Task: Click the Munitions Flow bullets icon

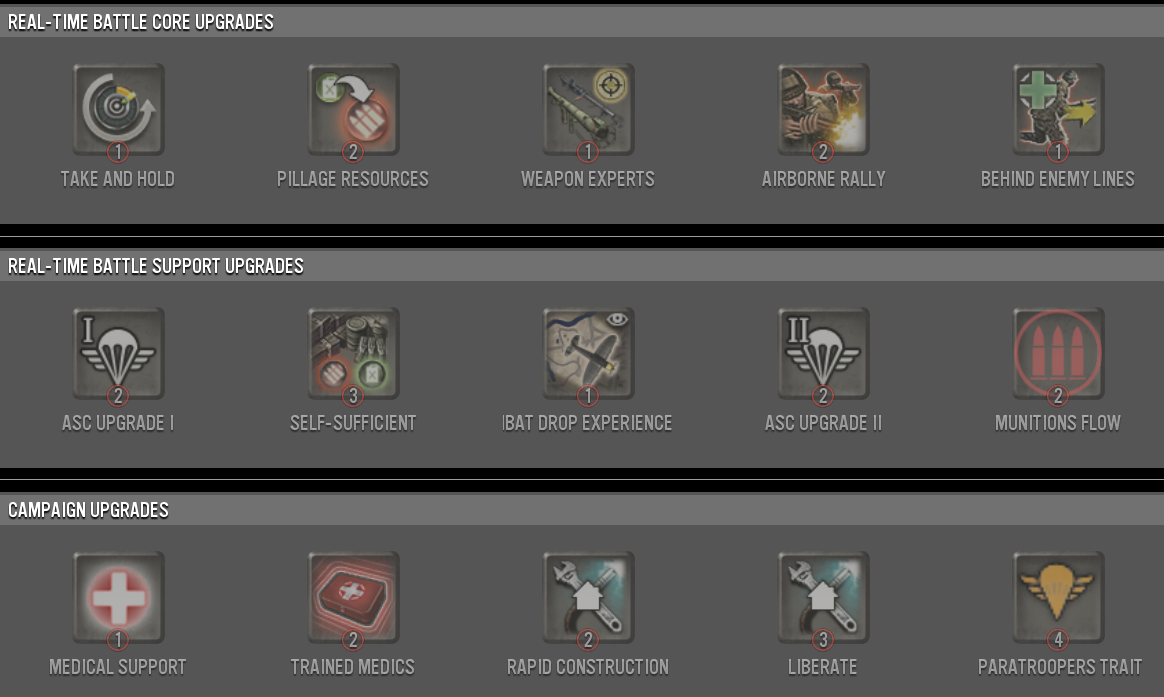Action: (x=1059, y=353)
